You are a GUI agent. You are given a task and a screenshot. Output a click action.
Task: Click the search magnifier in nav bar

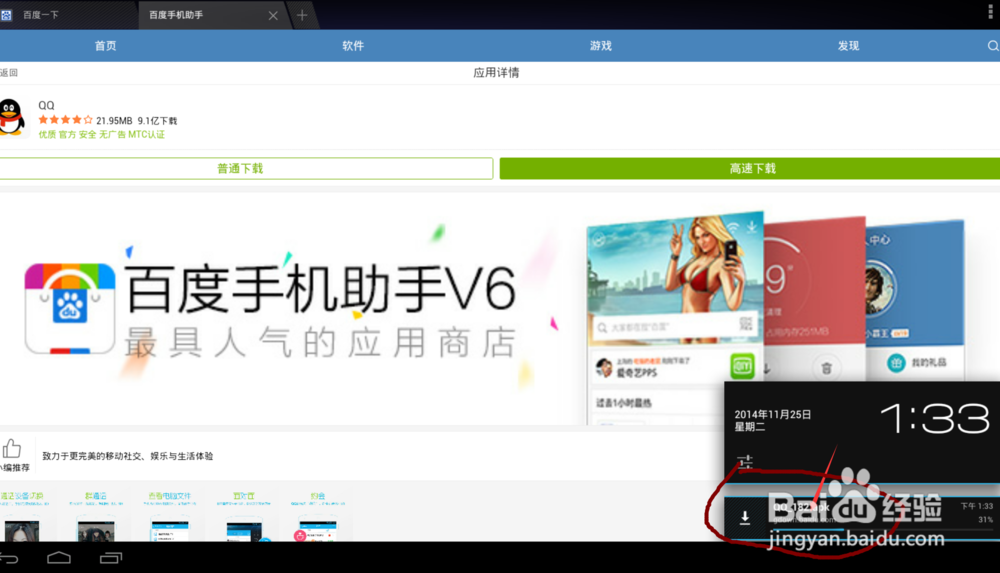click(993, 46)
